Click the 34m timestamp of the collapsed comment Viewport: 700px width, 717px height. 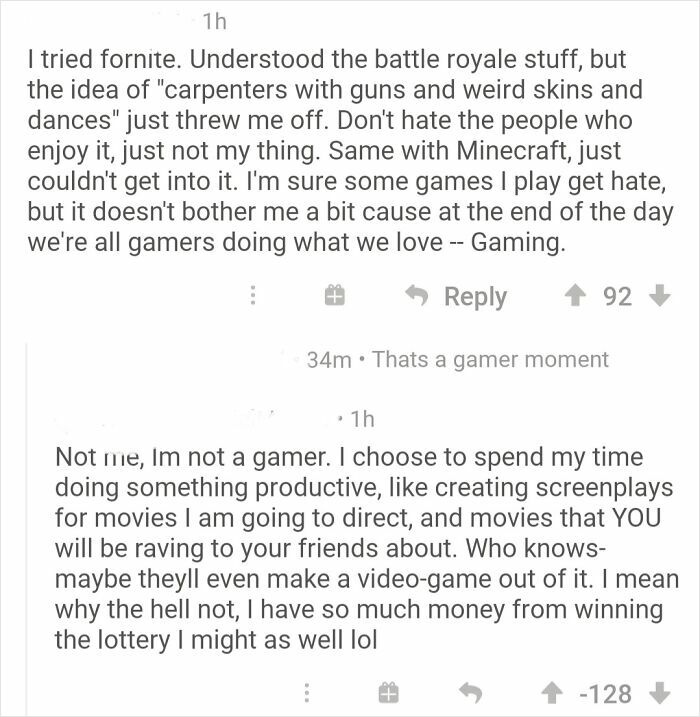[328, 359]
